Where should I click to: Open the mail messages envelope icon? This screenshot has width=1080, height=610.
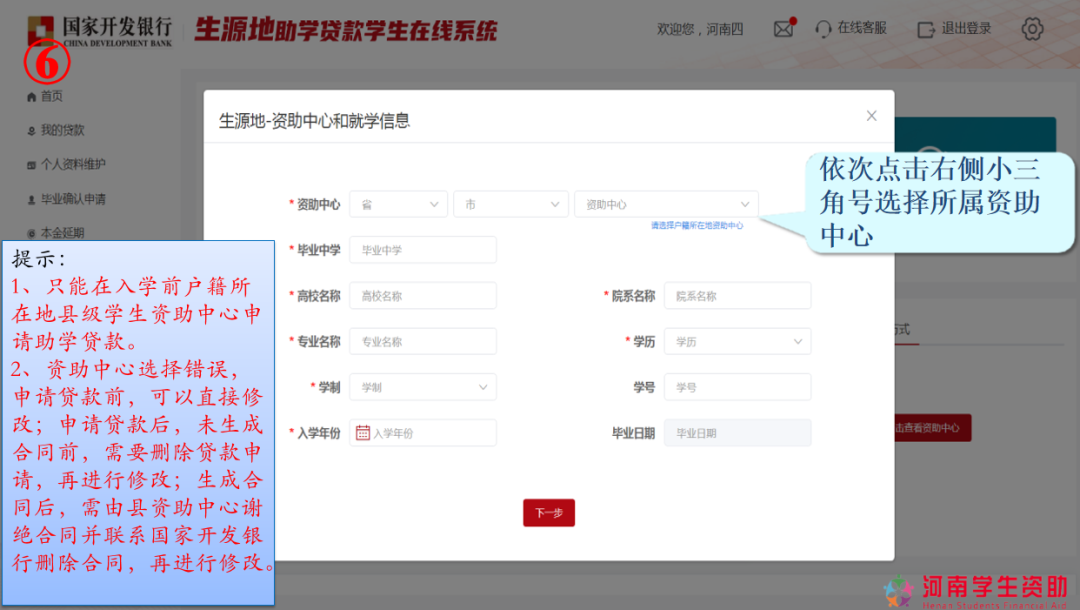783,29
